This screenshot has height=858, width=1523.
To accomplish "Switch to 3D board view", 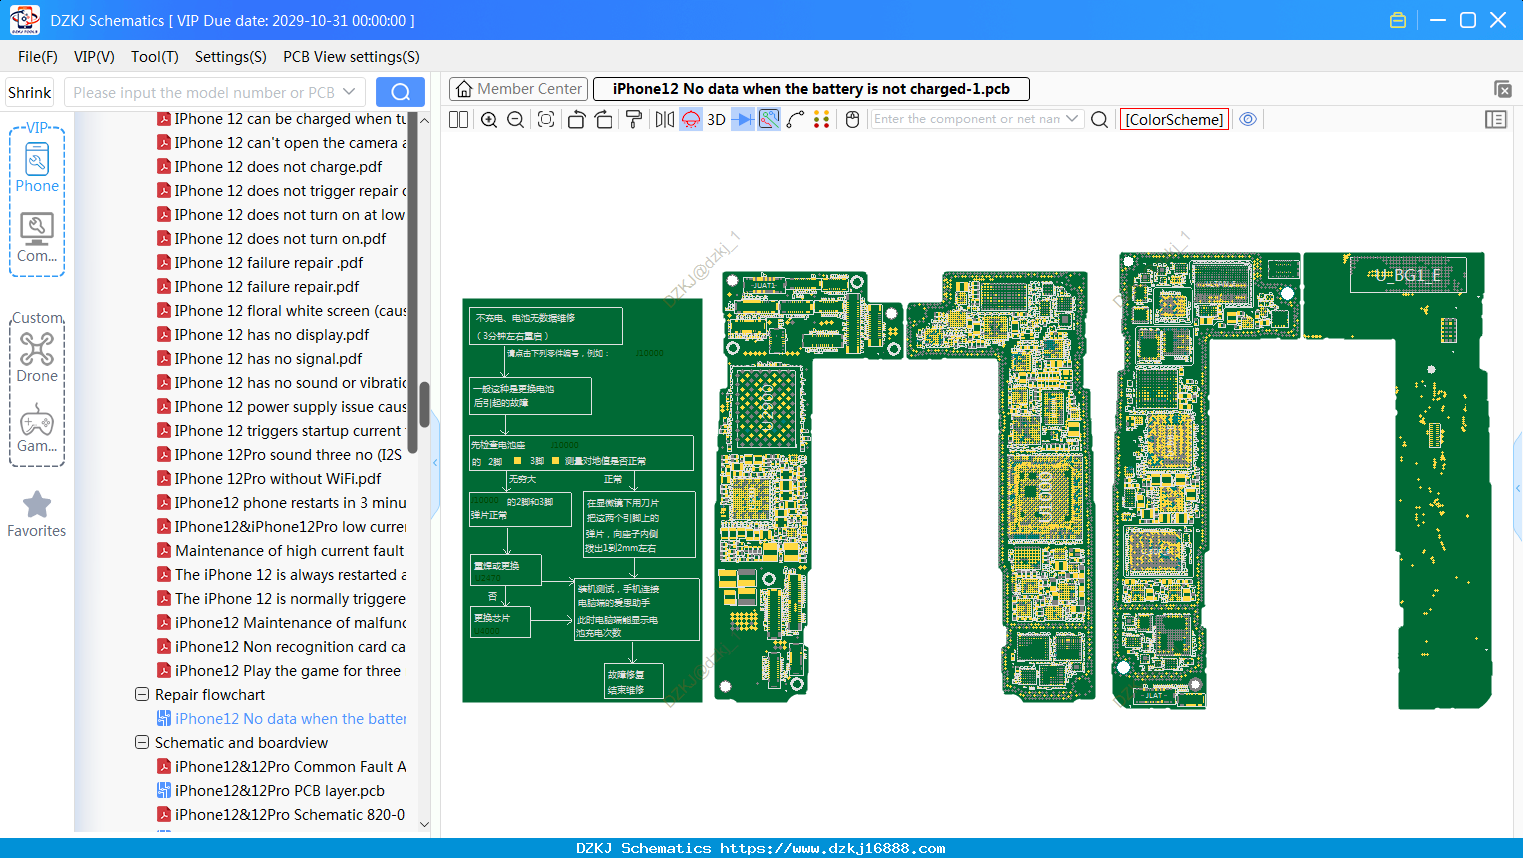I will (x=716, y=119).
